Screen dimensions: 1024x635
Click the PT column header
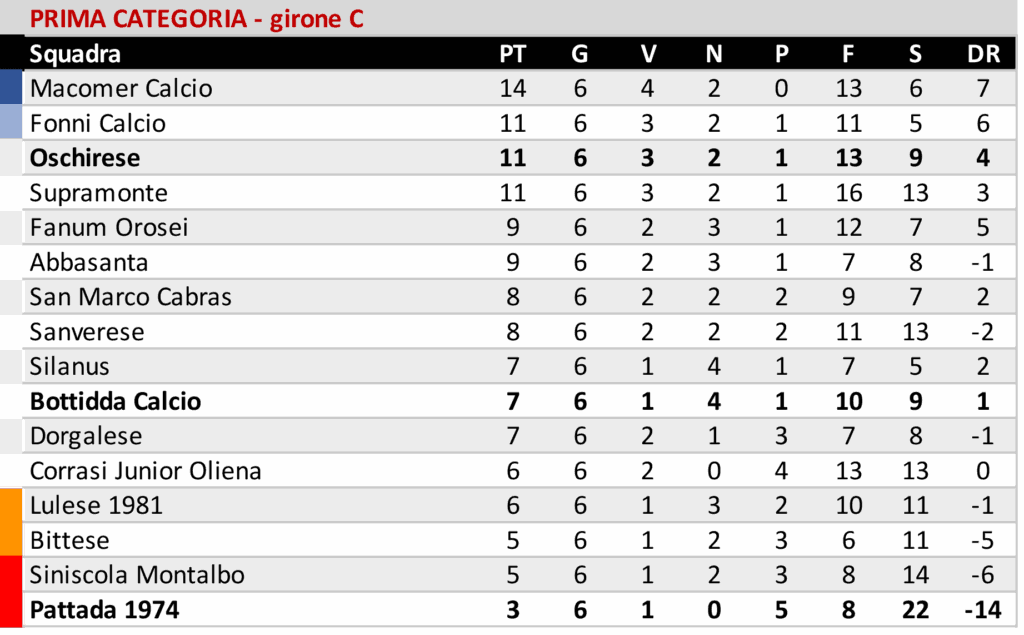point(512,54)
